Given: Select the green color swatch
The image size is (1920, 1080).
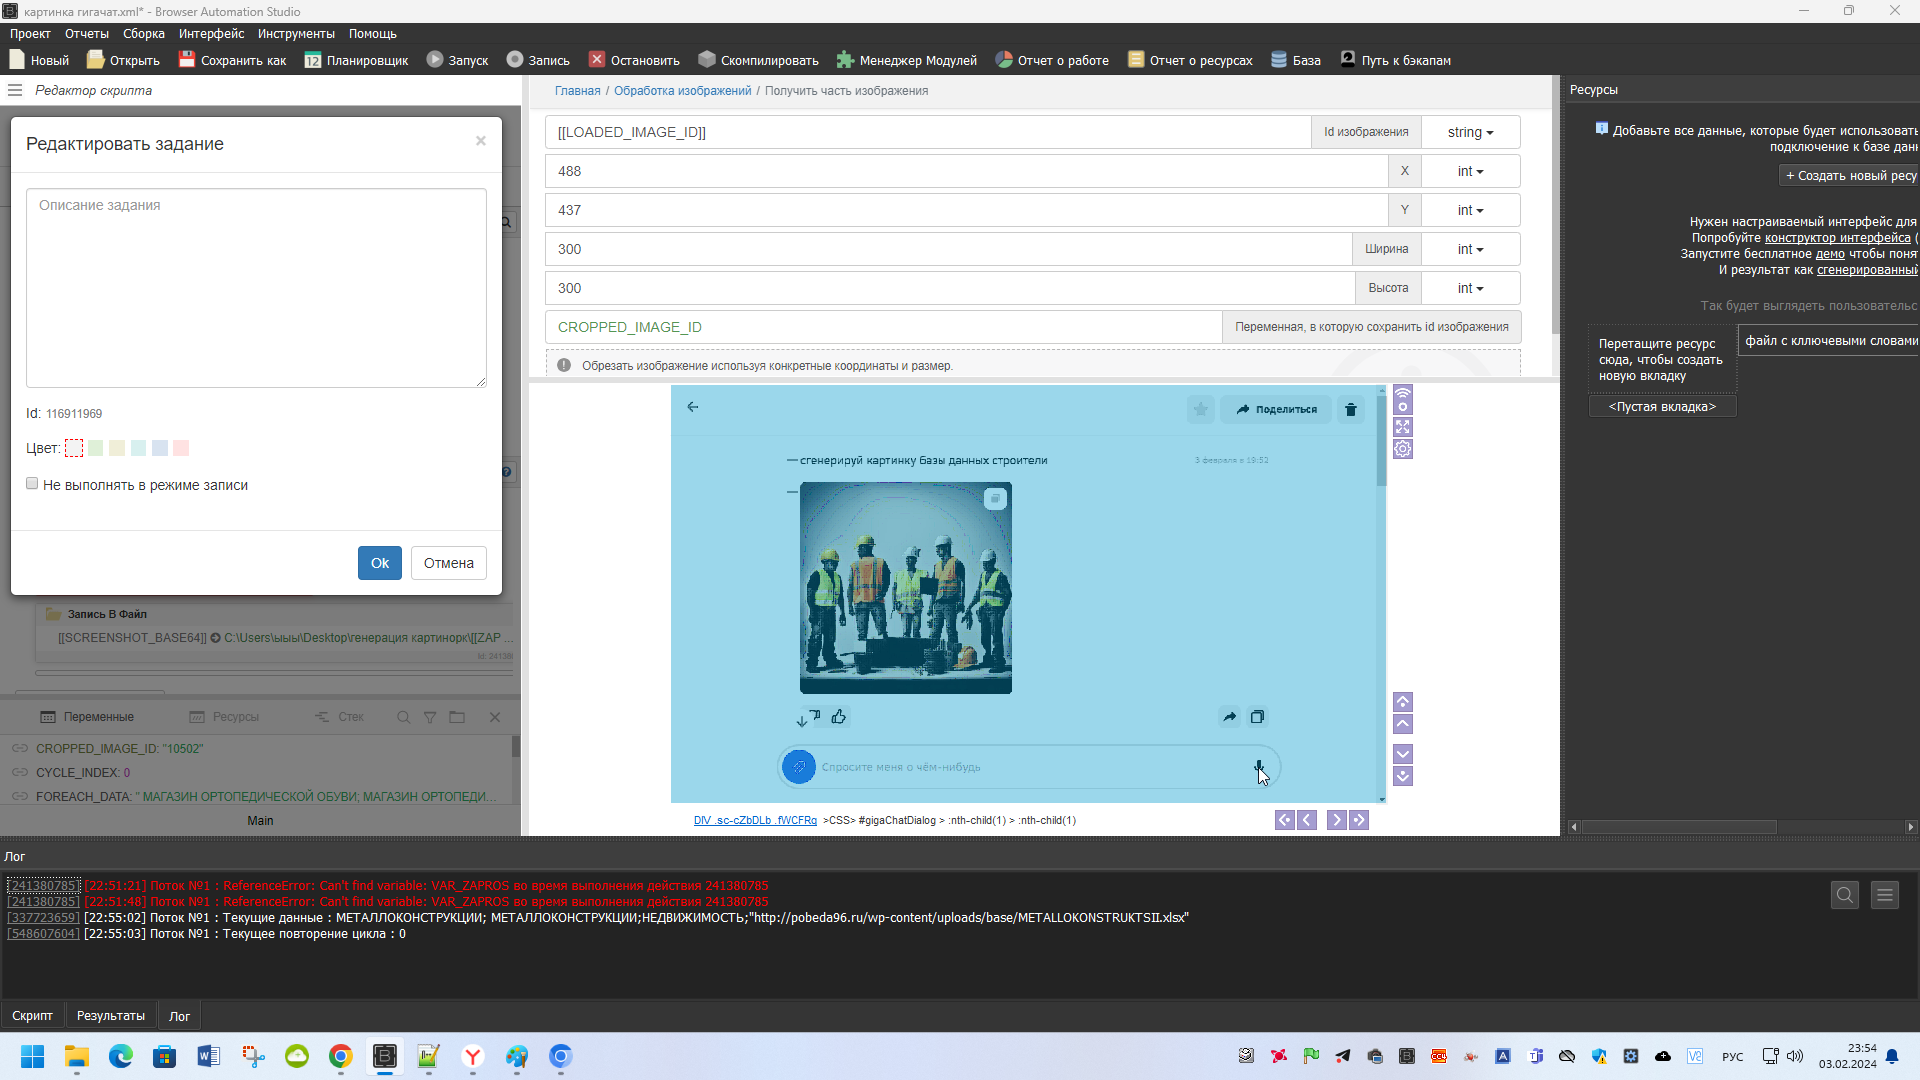Looking at the screenshot, I should (x=95, y=448).
